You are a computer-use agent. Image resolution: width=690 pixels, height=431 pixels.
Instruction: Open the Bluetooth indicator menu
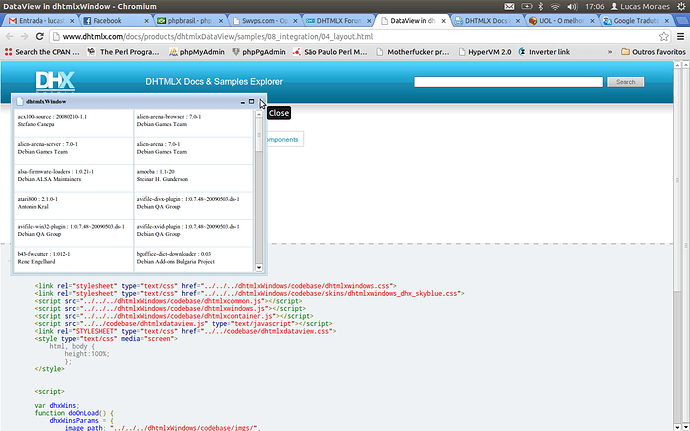pos(541,6)
